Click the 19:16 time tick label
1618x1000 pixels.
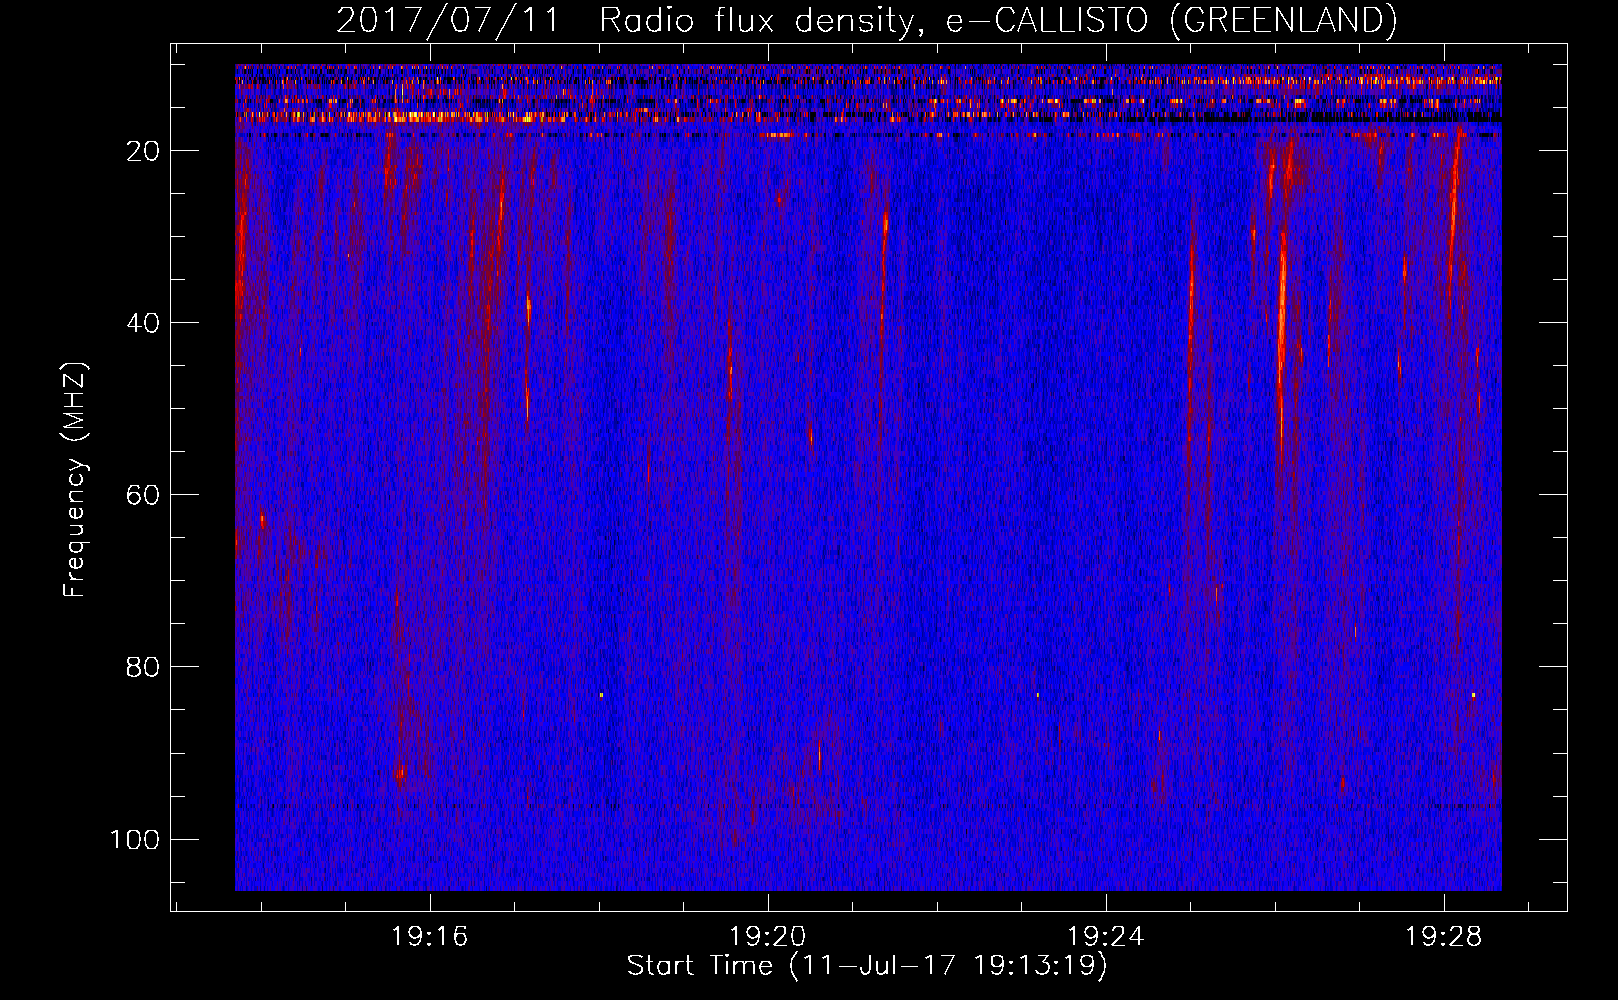pos(429,936)
